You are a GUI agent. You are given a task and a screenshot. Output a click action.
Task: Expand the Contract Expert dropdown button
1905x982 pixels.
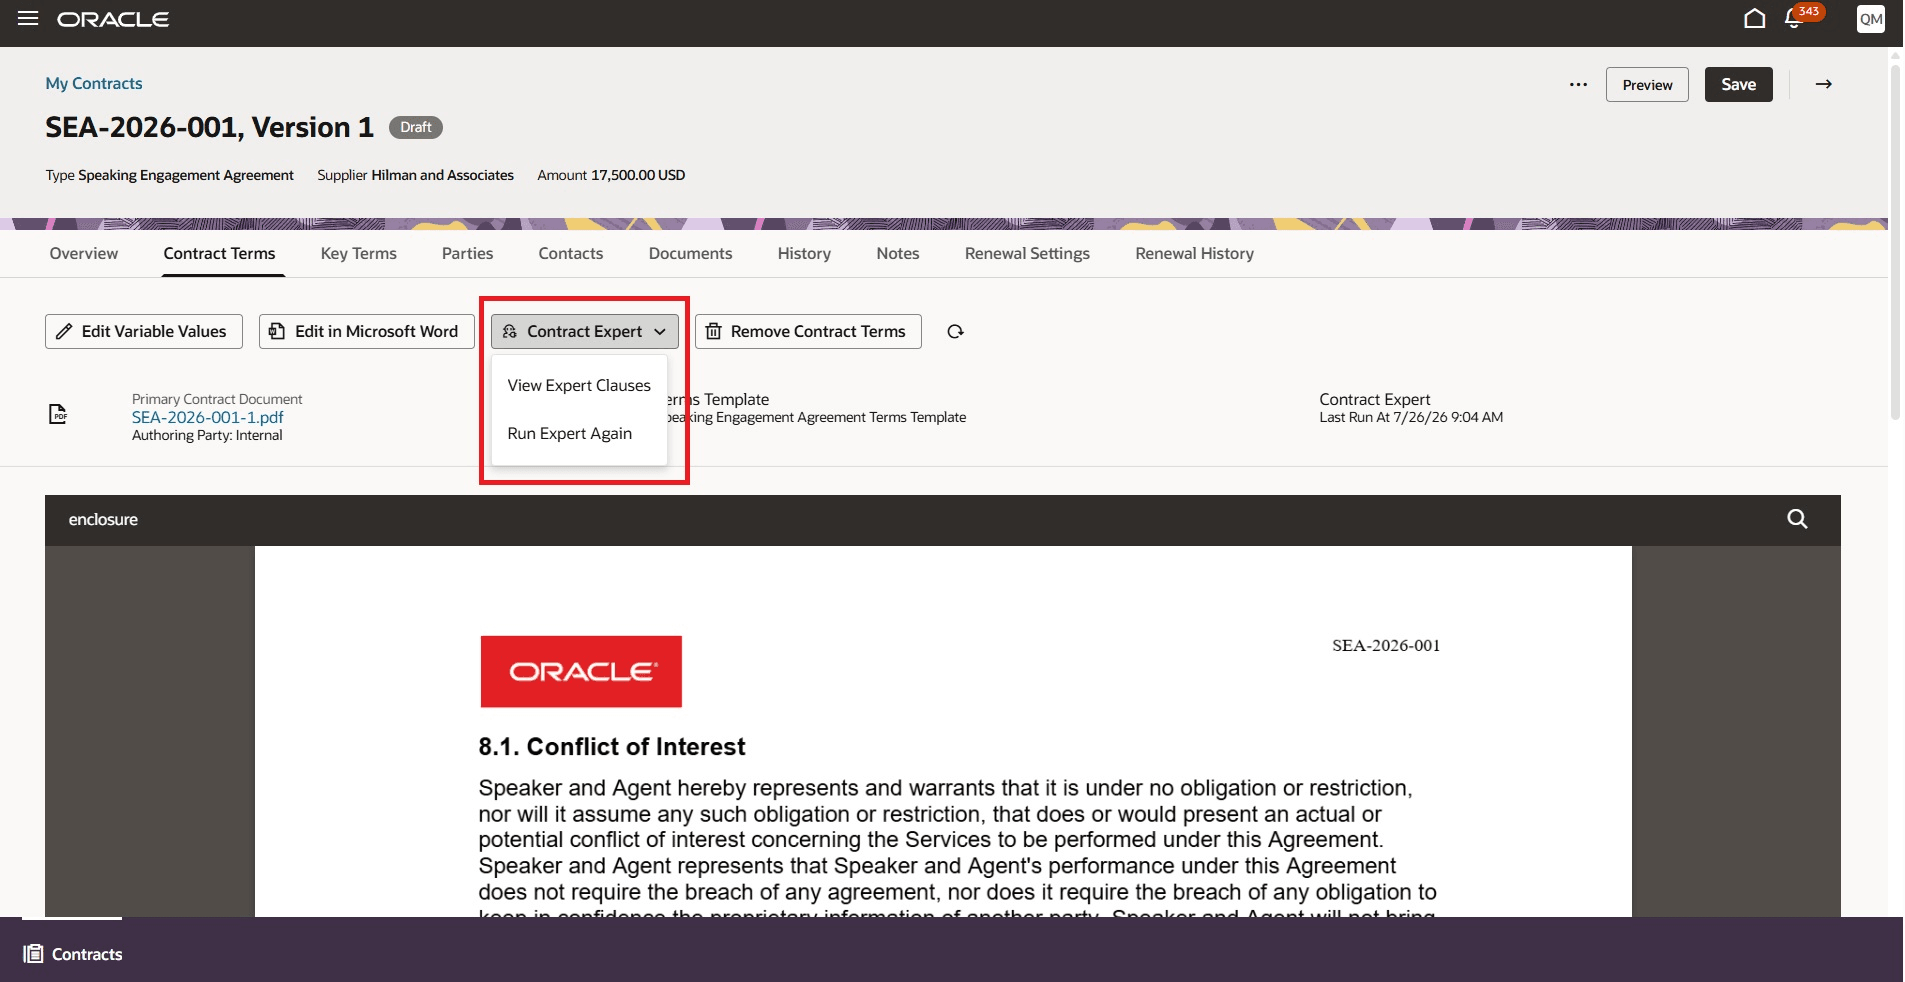[x=584, y=332]
